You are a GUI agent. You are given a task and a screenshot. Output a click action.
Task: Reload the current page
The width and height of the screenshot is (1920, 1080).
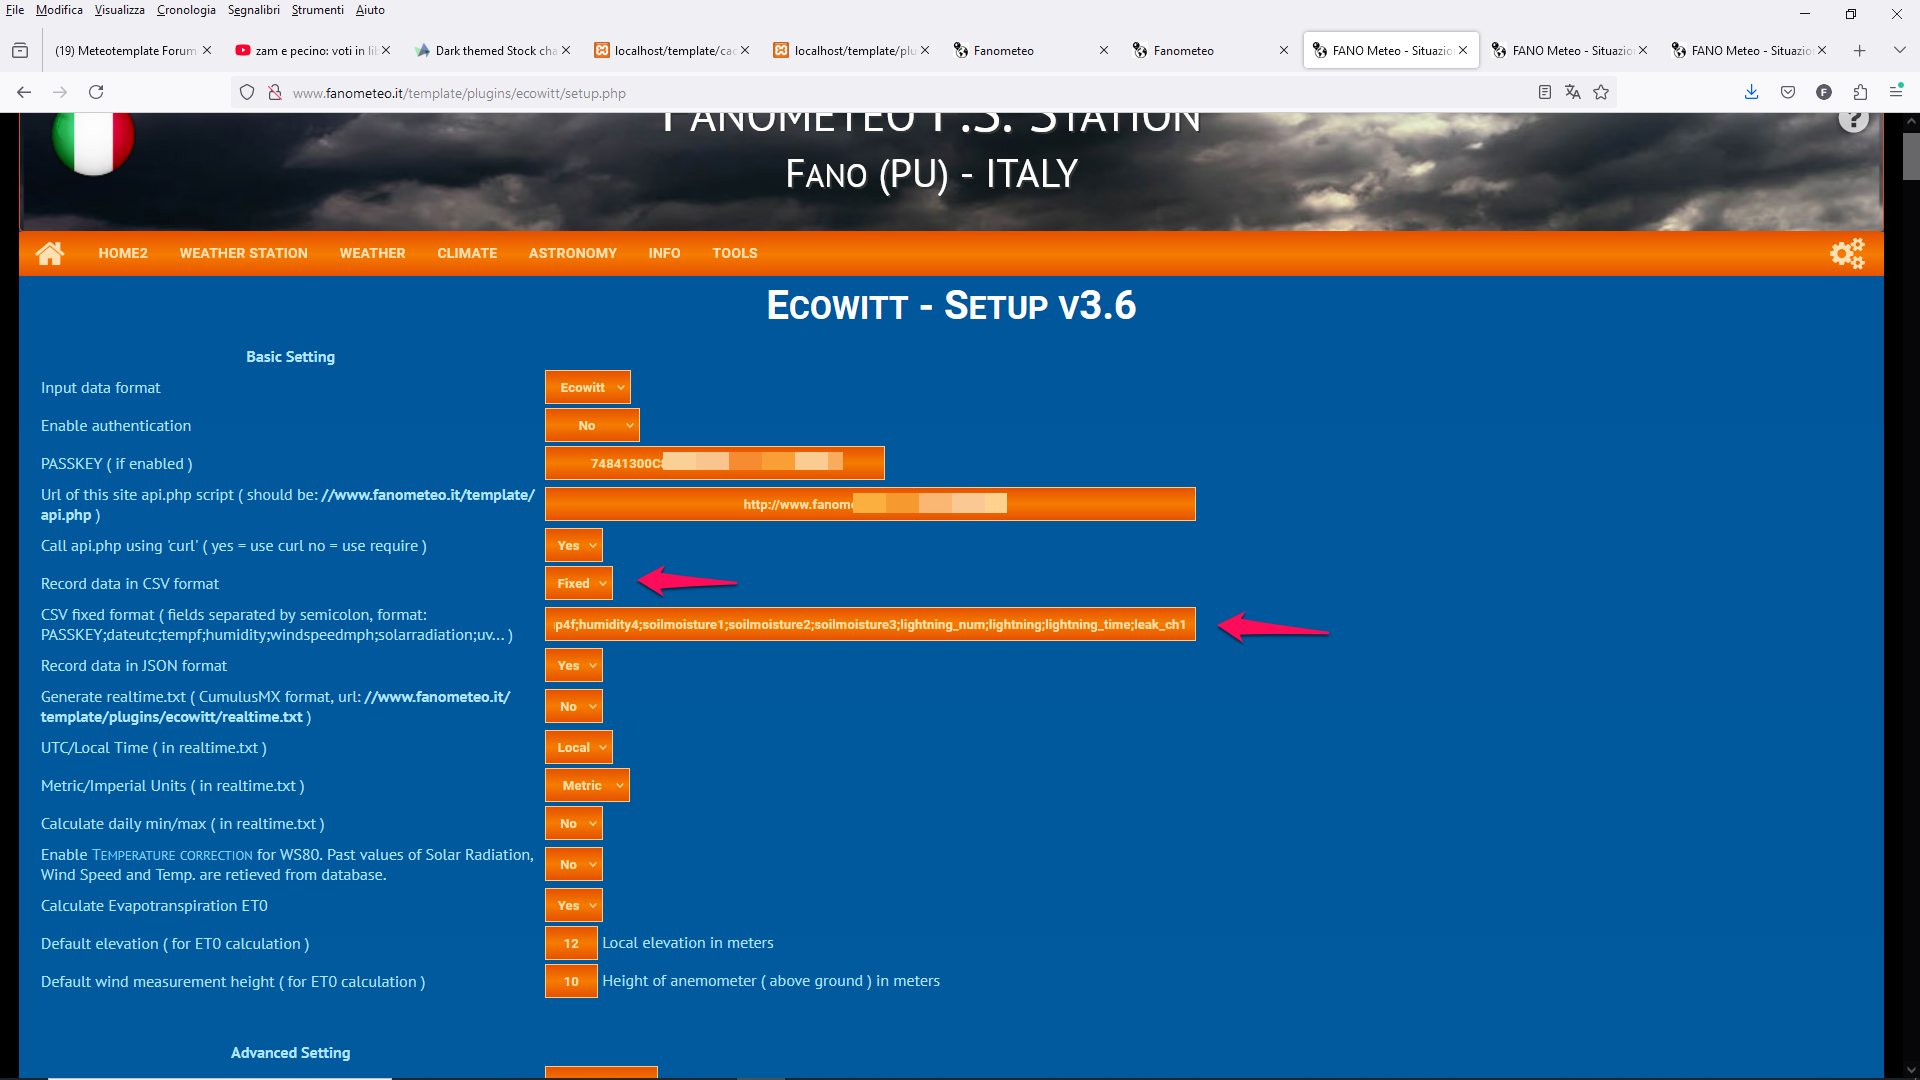96,92
